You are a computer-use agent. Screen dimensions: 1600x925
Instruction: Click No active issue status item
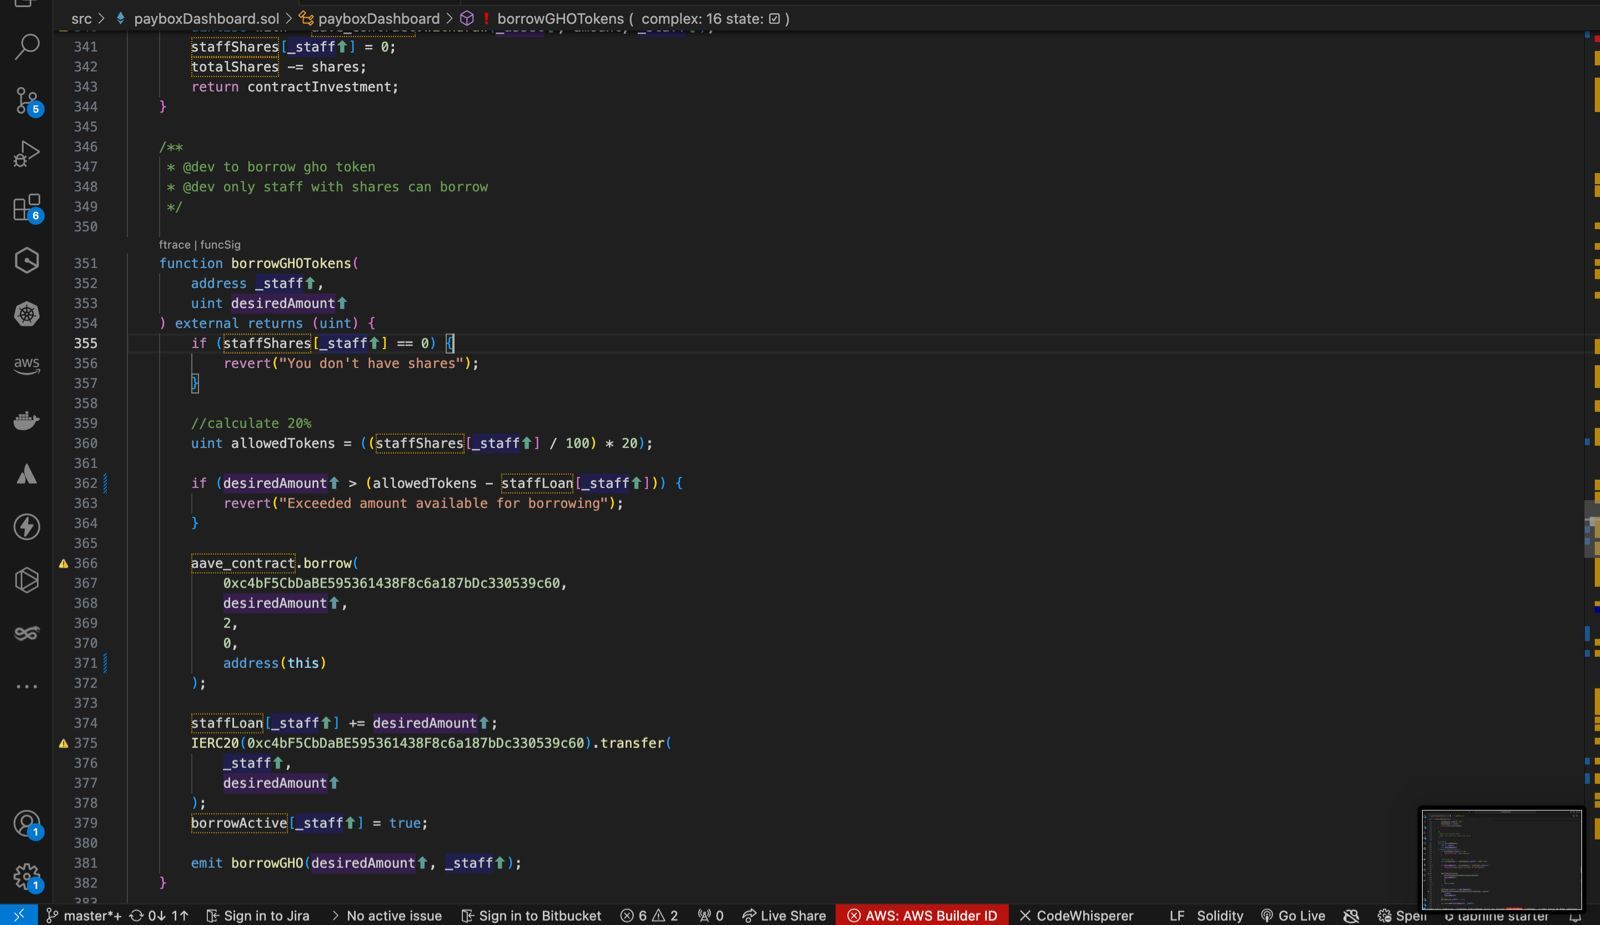pos(386,915)
